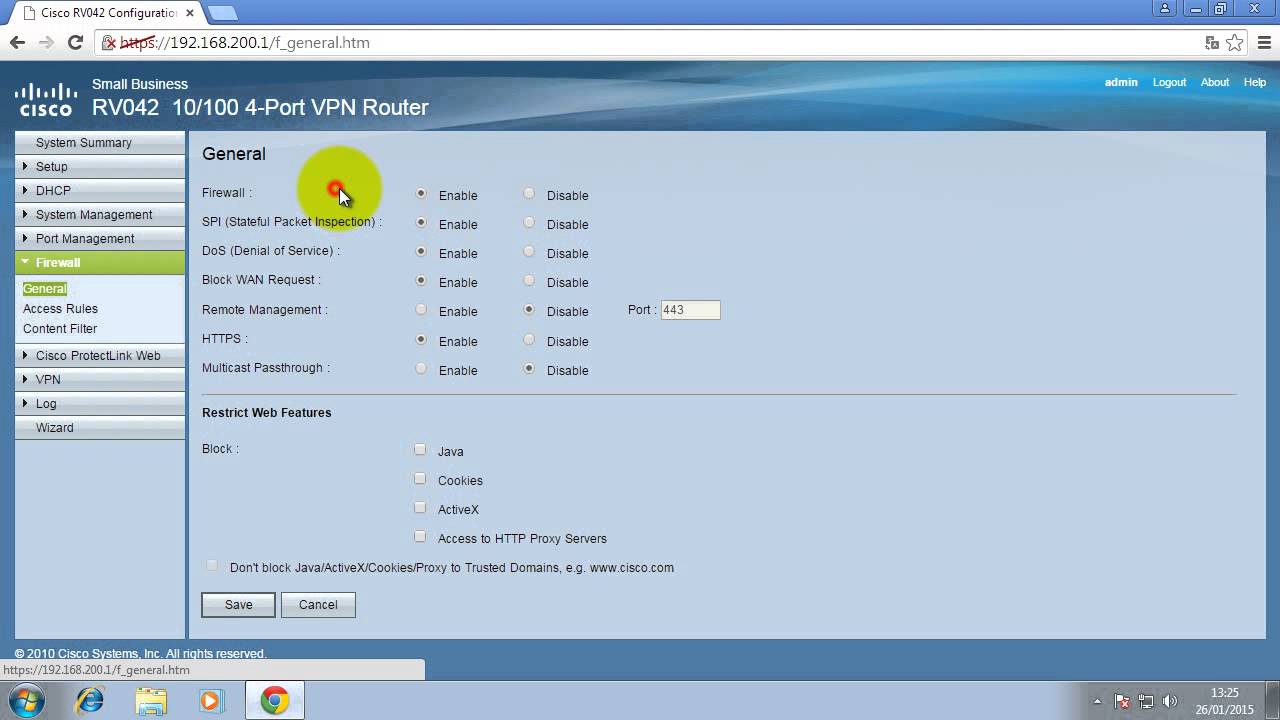Open the General firewall submenu
The height and width of the screenshot is (720, 1280).
click(45, 289)
